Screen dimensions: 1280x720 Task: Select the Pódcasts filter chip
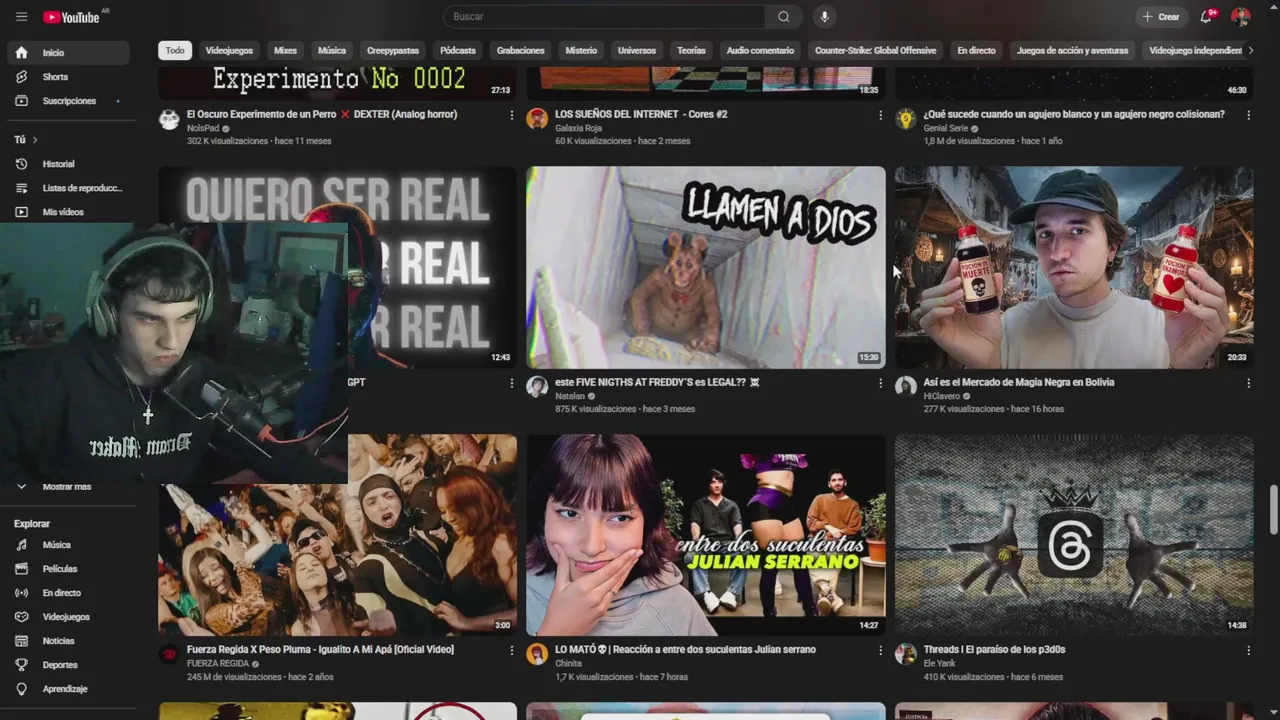(x=458, y=50)
